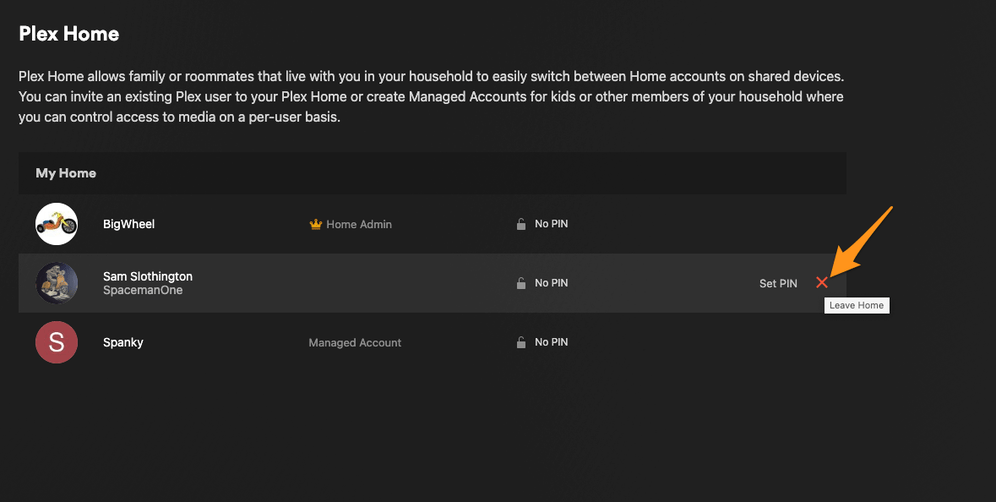Click the No PIN status for BigWheel

(x=551, y=224)
